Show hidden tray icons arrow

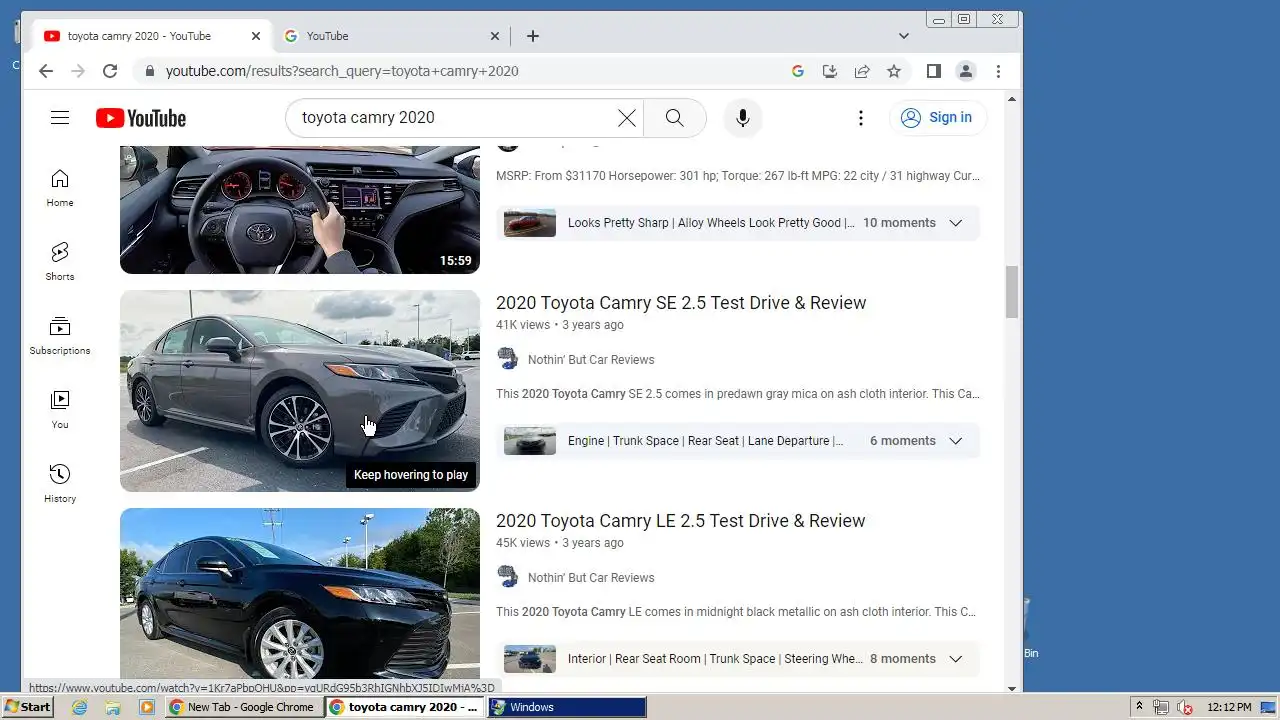coord(1139,707)
